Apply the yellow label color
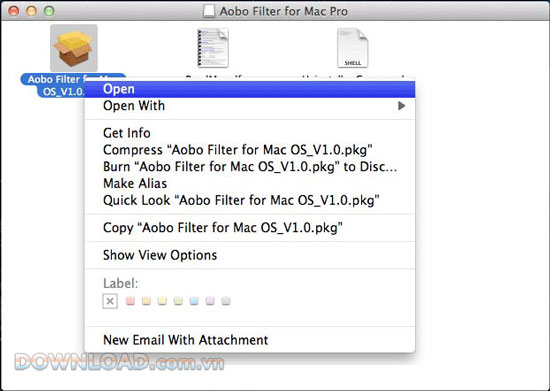This screenshot has width=550, height=391. click(x=162, y=301)
